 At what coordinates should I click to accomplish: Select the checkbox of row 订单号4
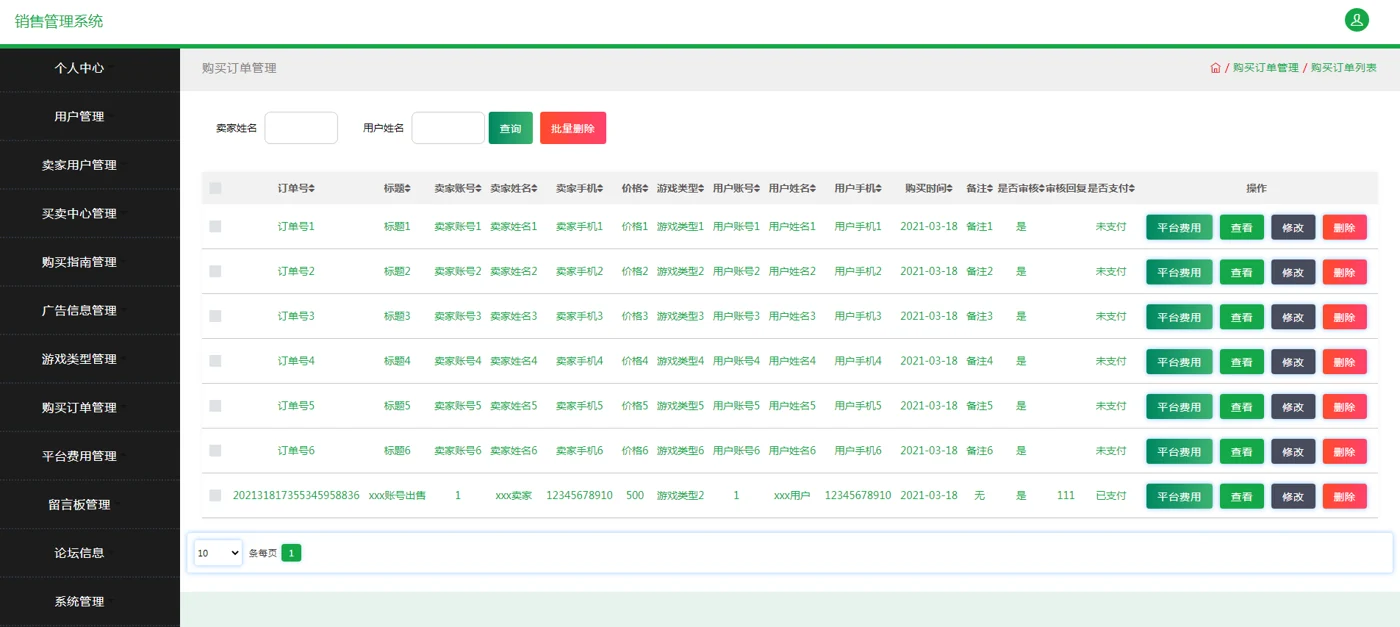pyautogui.click(x=216, y=361)
